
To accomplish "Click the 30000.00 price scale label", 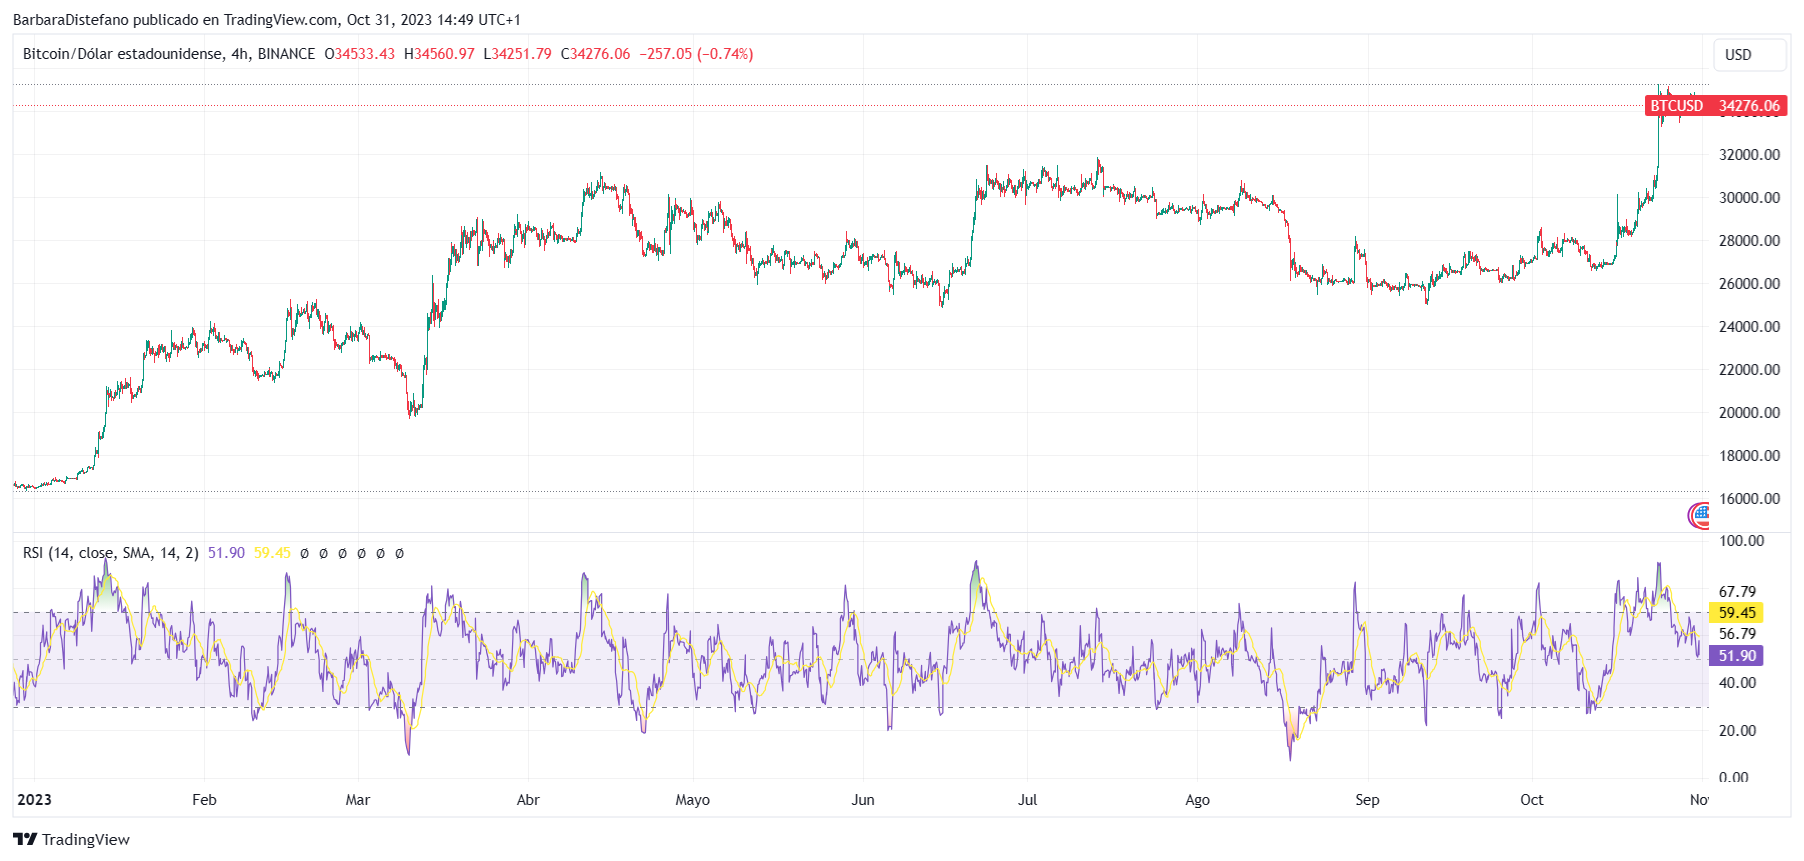I will tap(1749, 198).
